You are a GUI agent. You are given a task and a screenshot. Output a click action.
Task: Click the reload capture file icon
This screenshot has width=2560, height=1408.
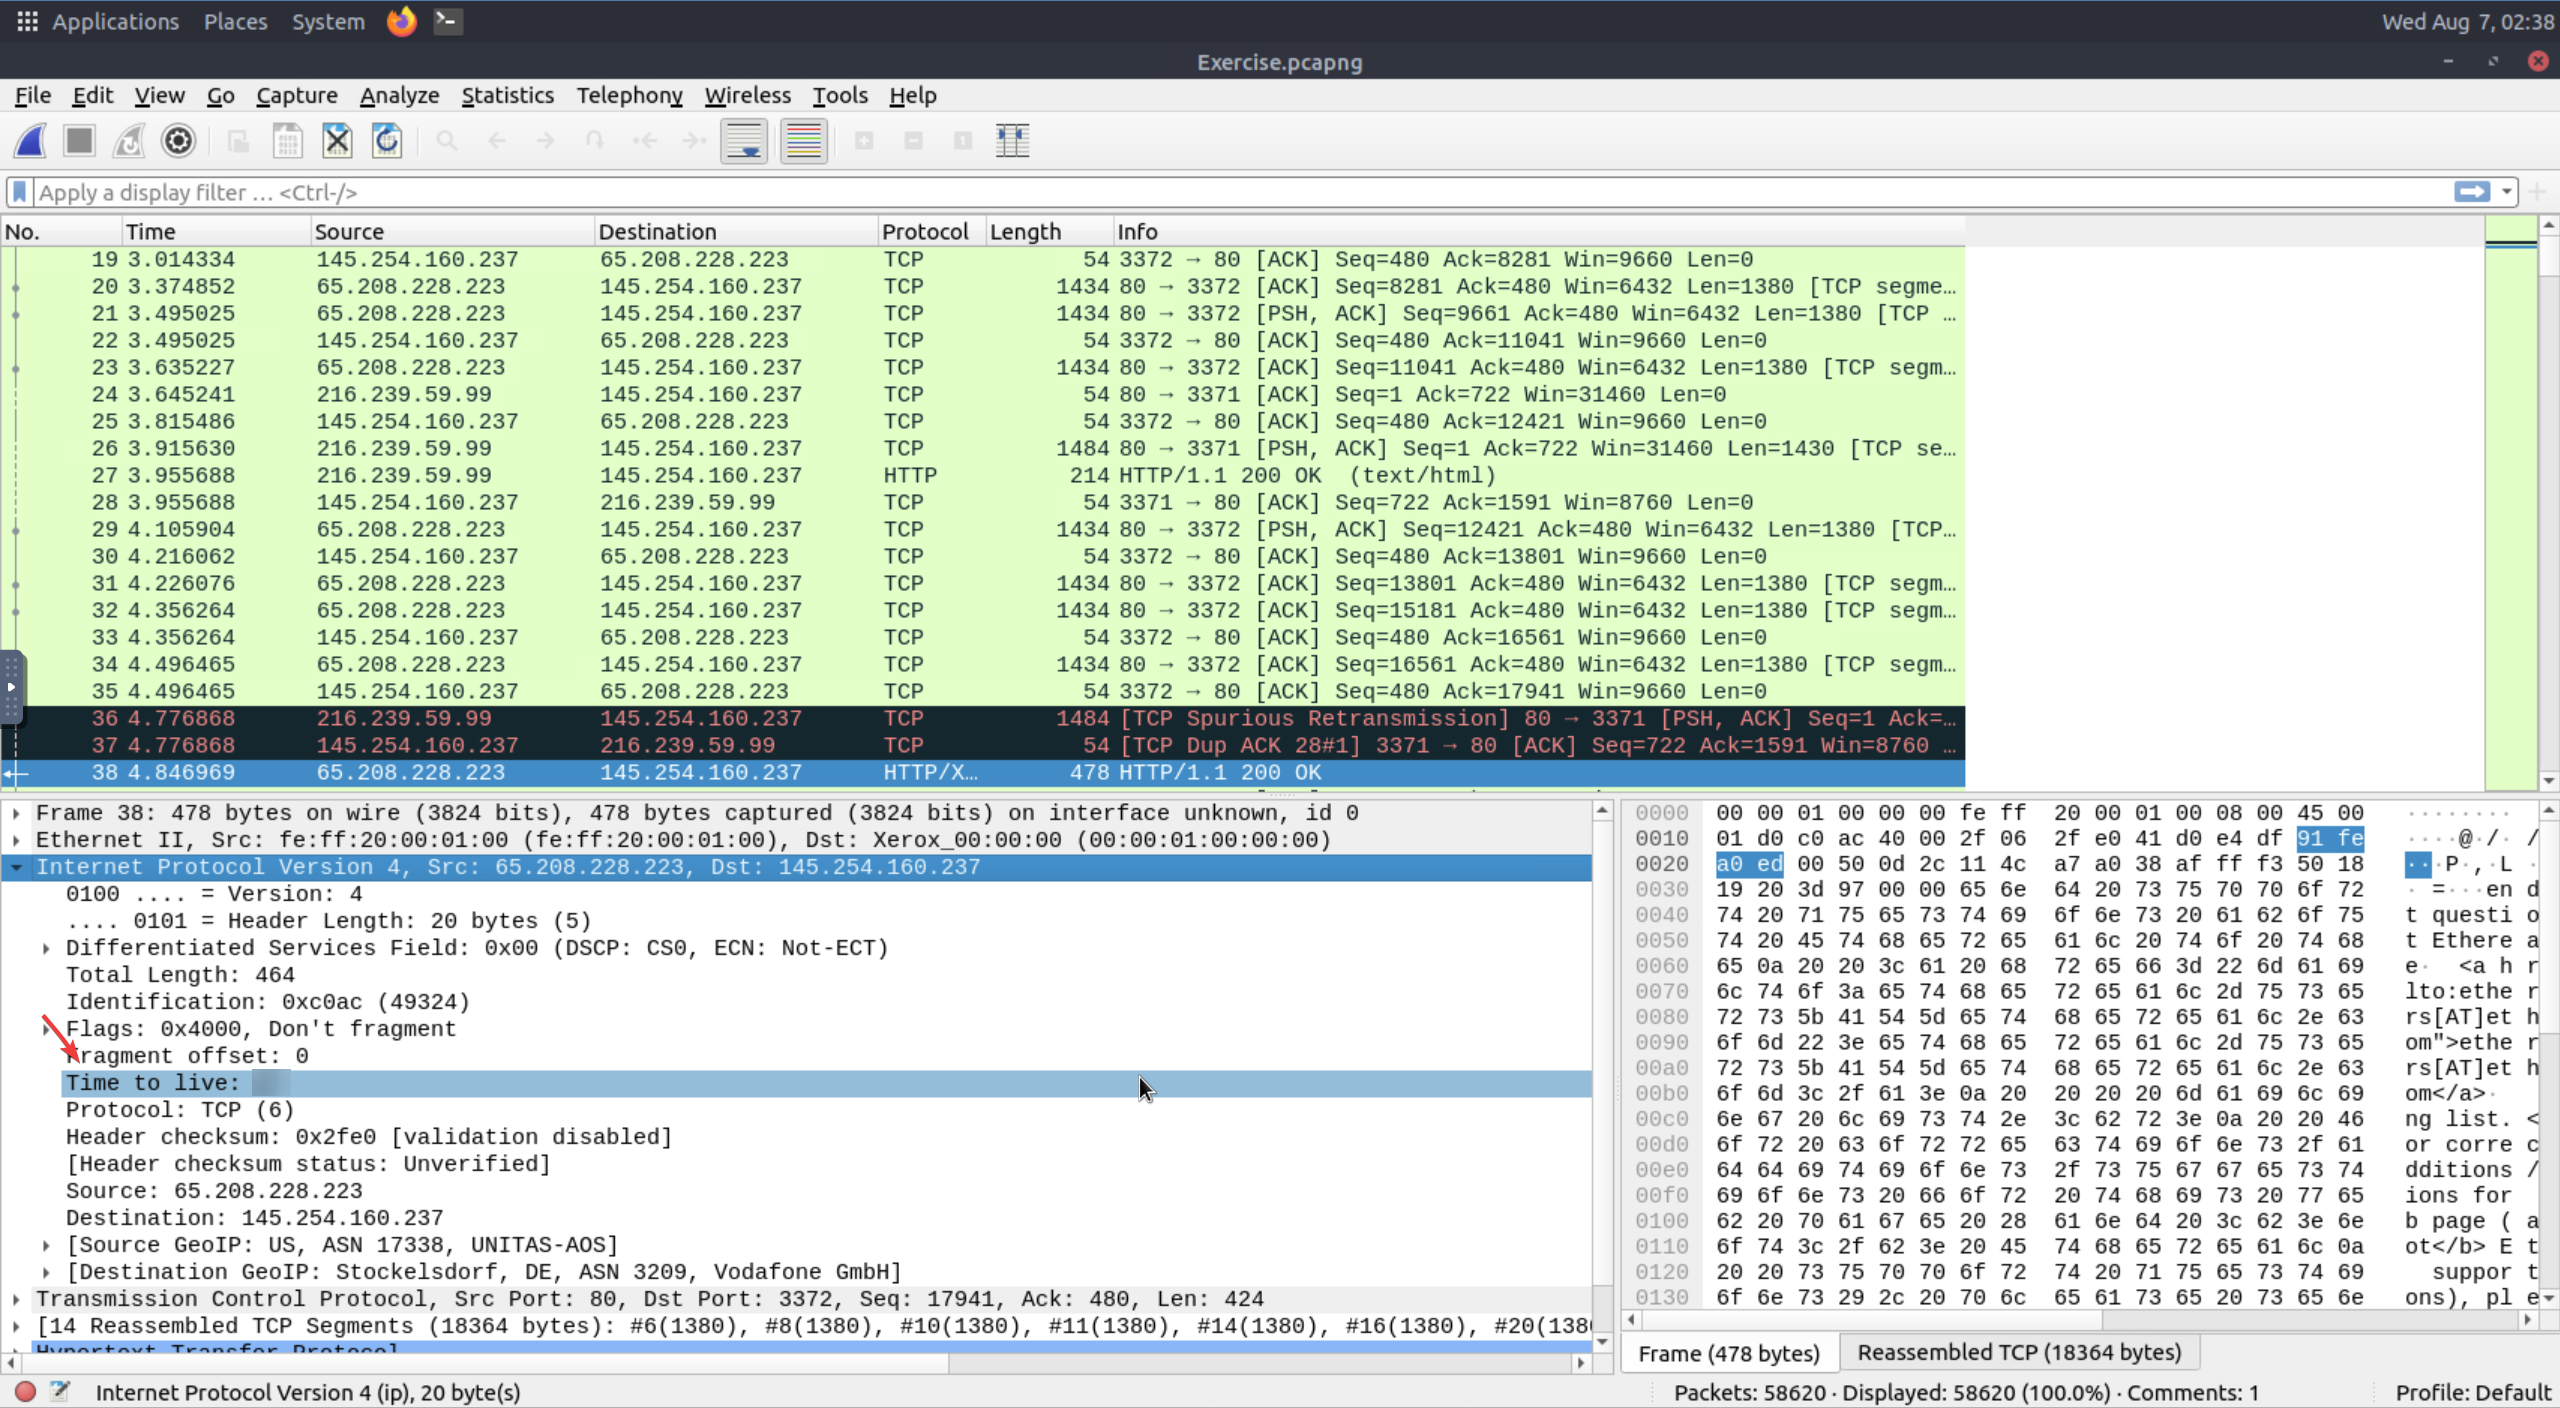tap(387, 141)
